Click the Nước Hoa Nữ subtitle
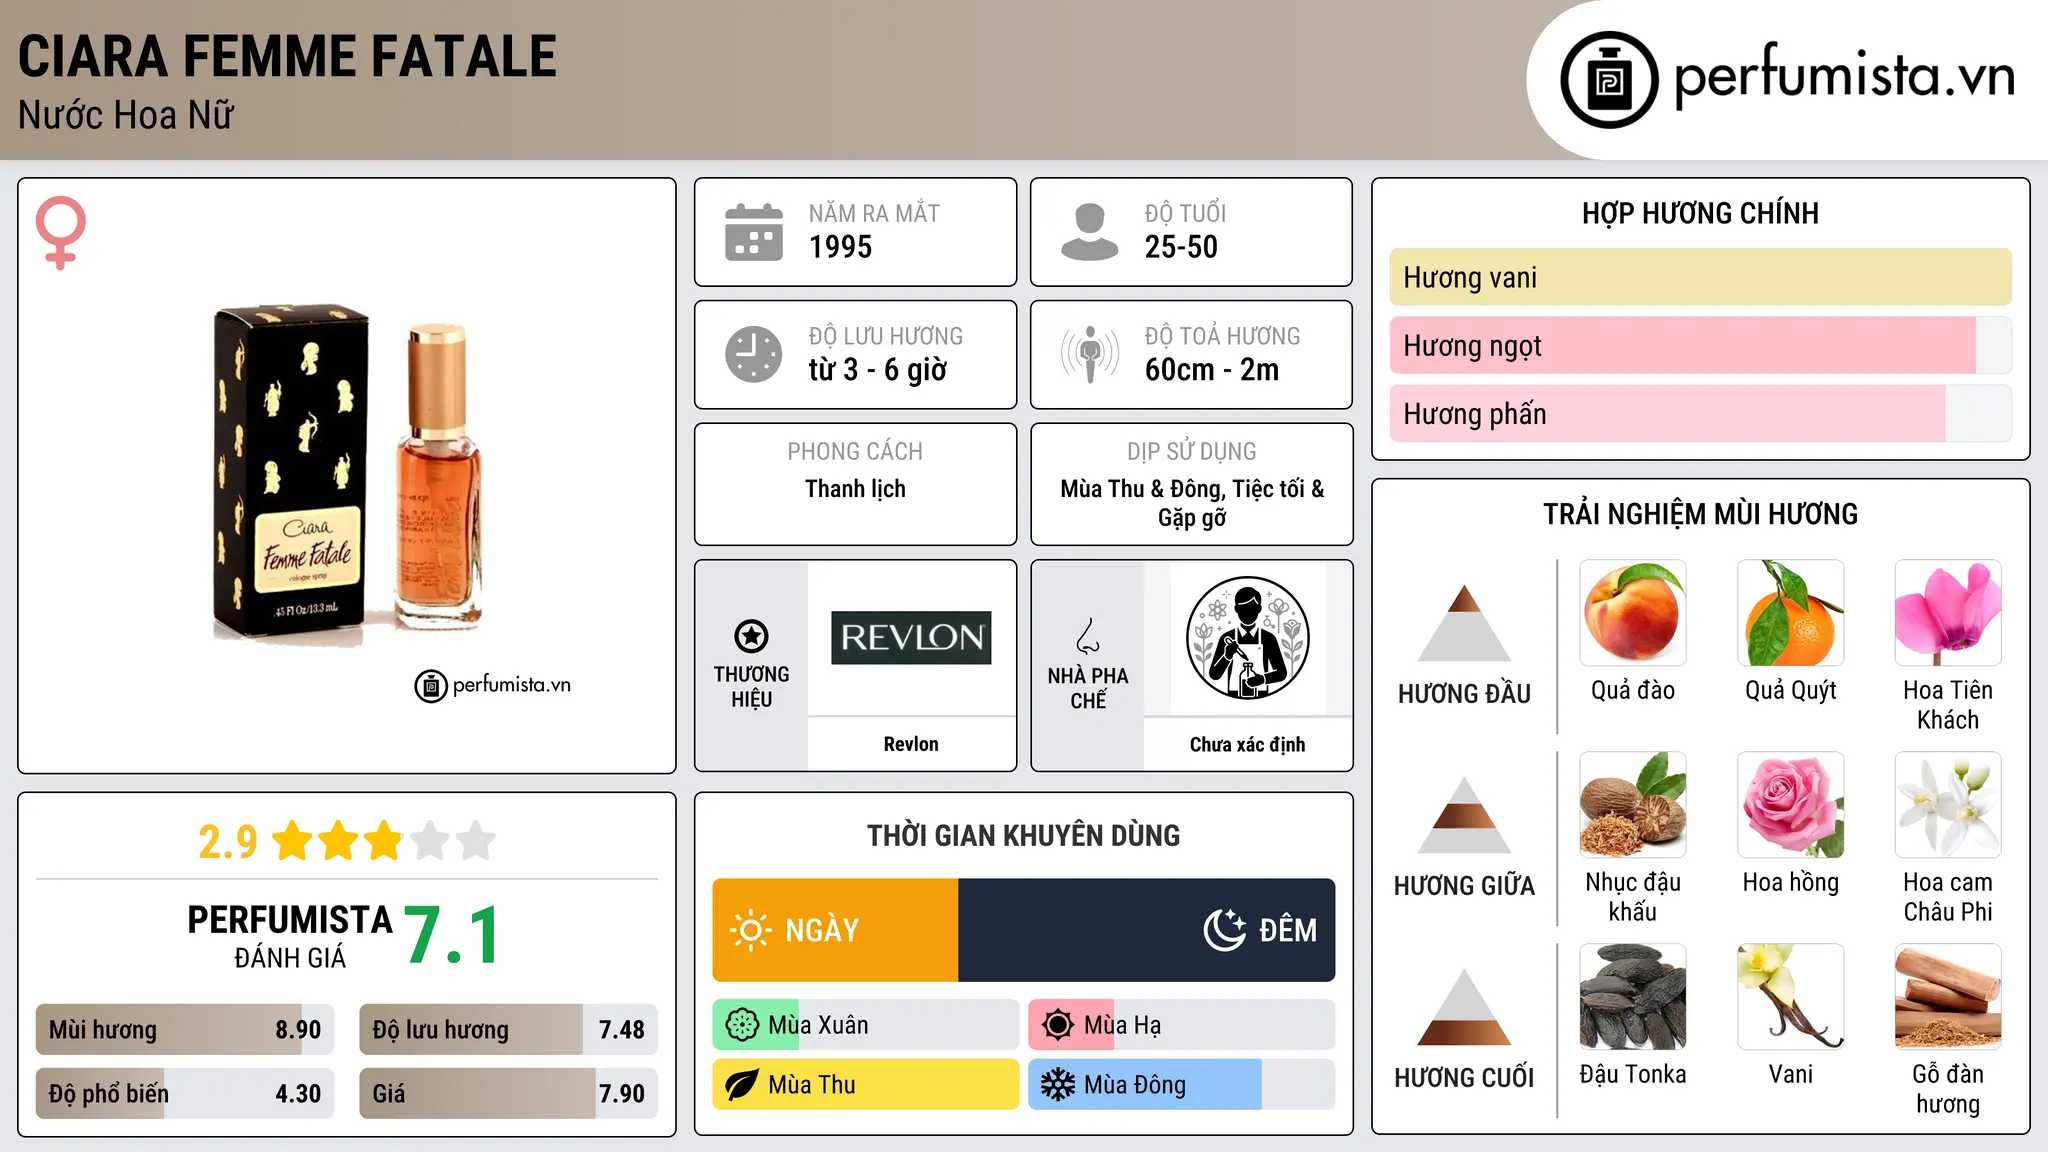 coord(126,115)
